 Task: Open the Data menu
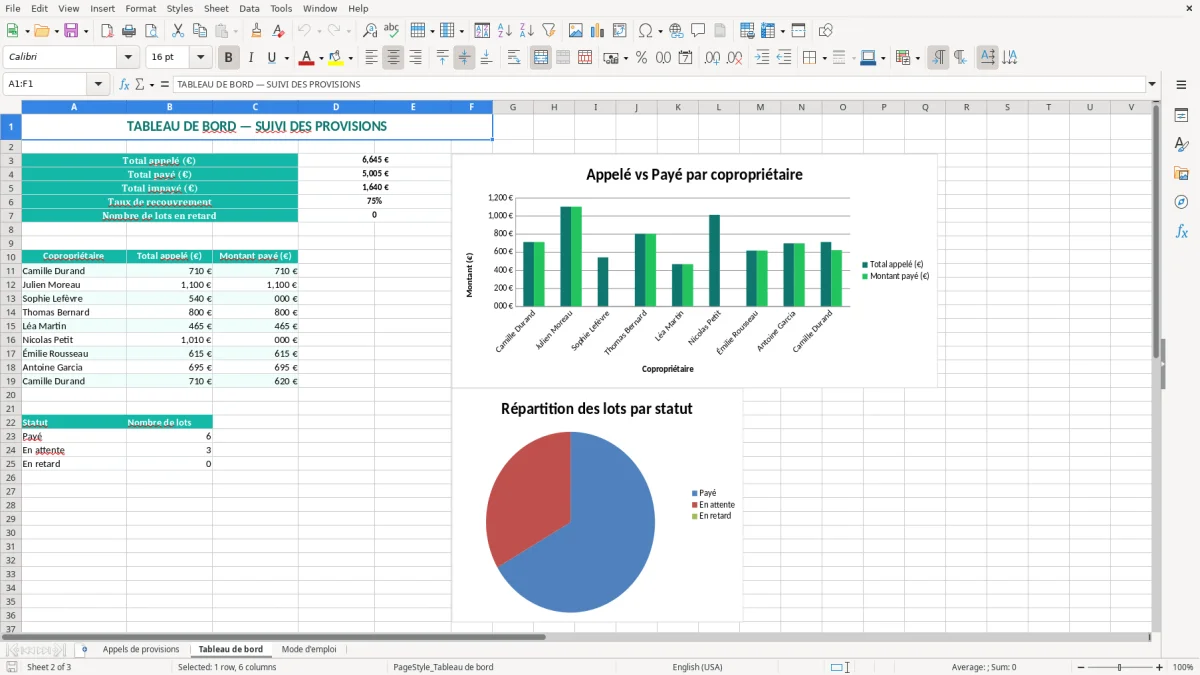(x=249, y=8)
